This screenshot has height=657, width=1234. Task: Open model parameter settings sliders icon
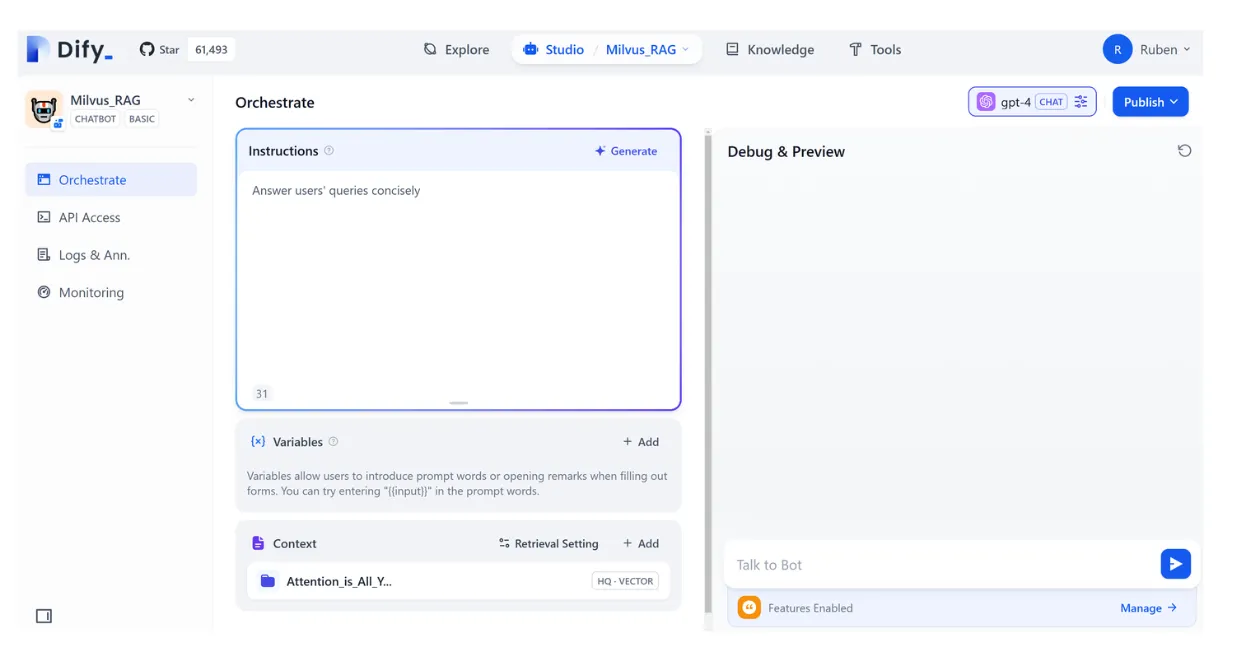point(1081,102)
